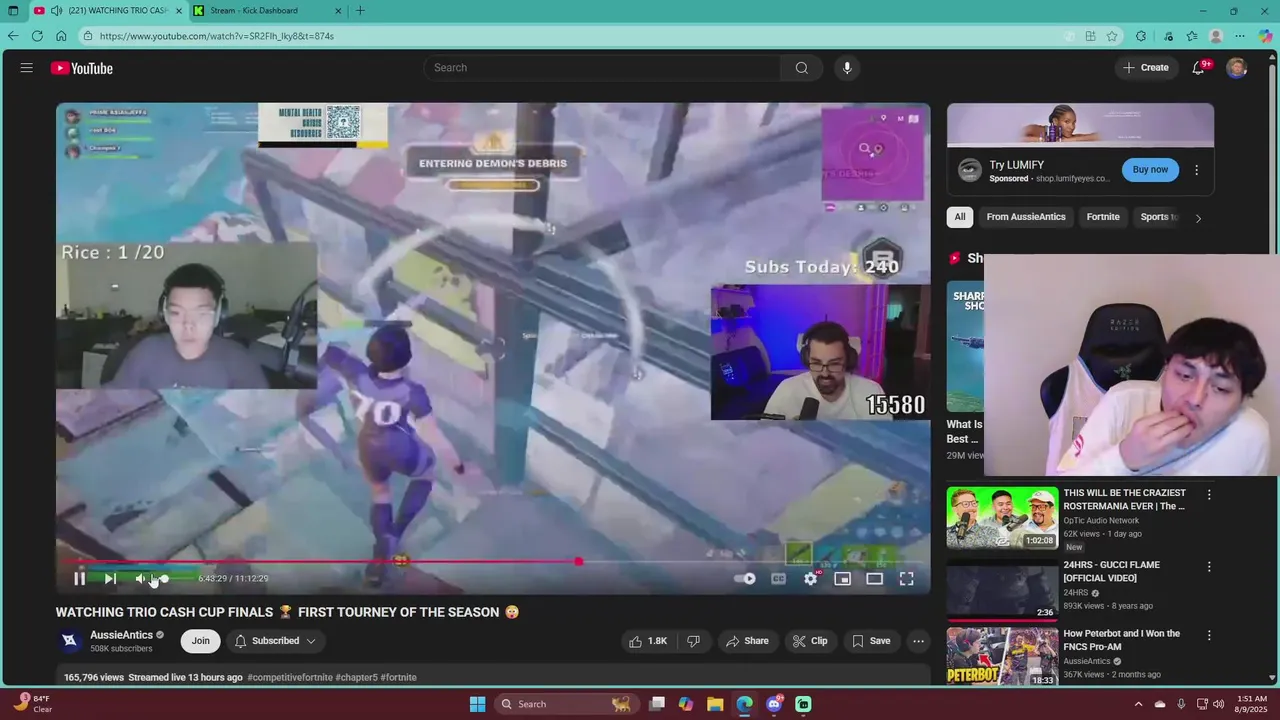Reload the page
1280x720 pixels.
tap(37, 36)
